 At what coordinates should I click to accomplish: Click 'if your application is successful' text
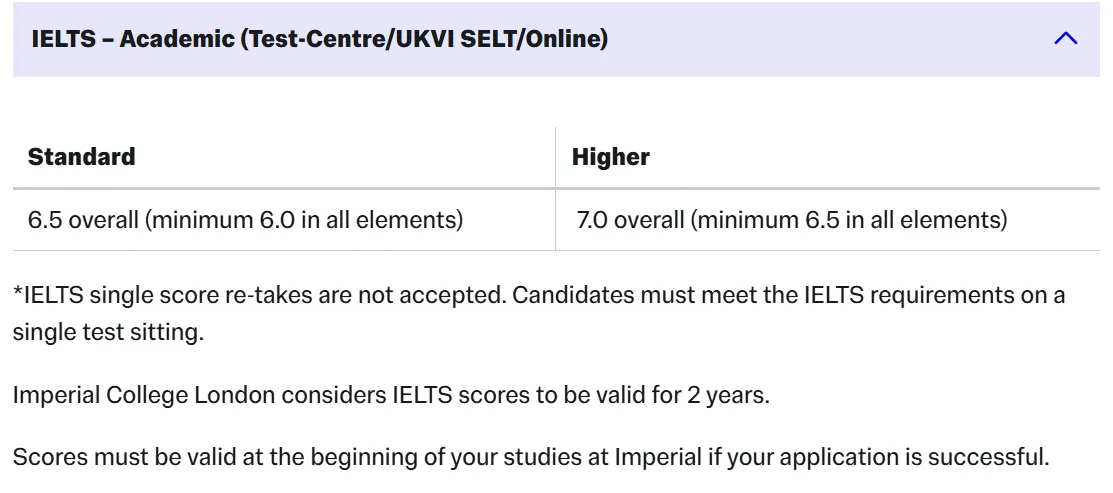pos(876,457)
